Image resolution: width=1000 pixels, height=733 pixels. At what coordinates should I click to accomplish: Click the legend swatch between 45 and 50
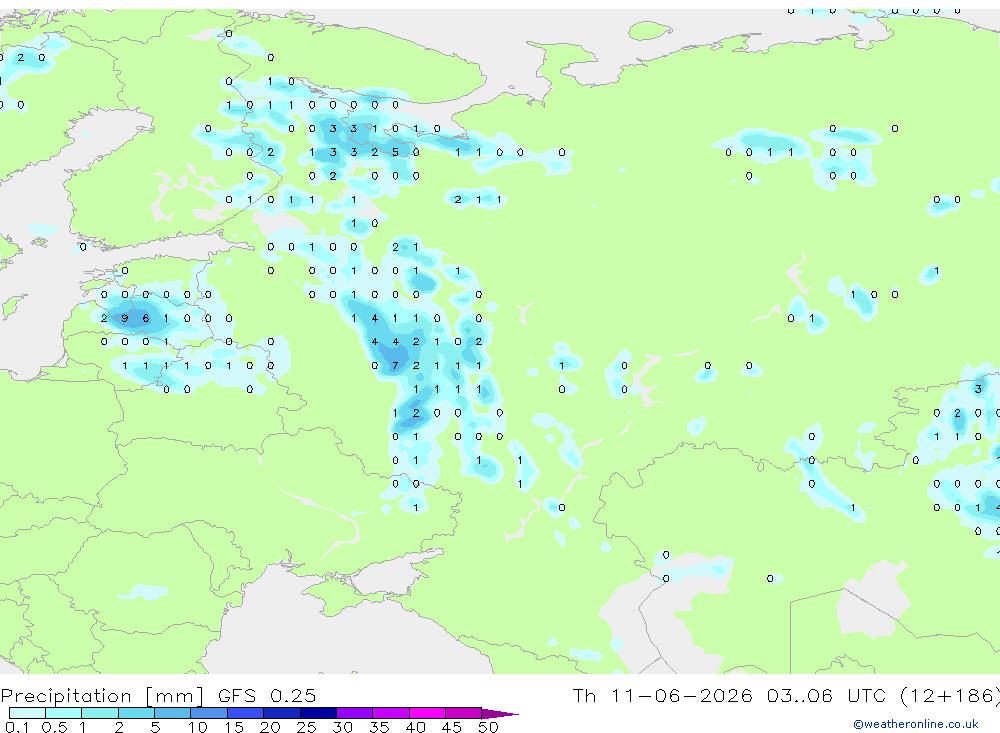pos(464,713)
